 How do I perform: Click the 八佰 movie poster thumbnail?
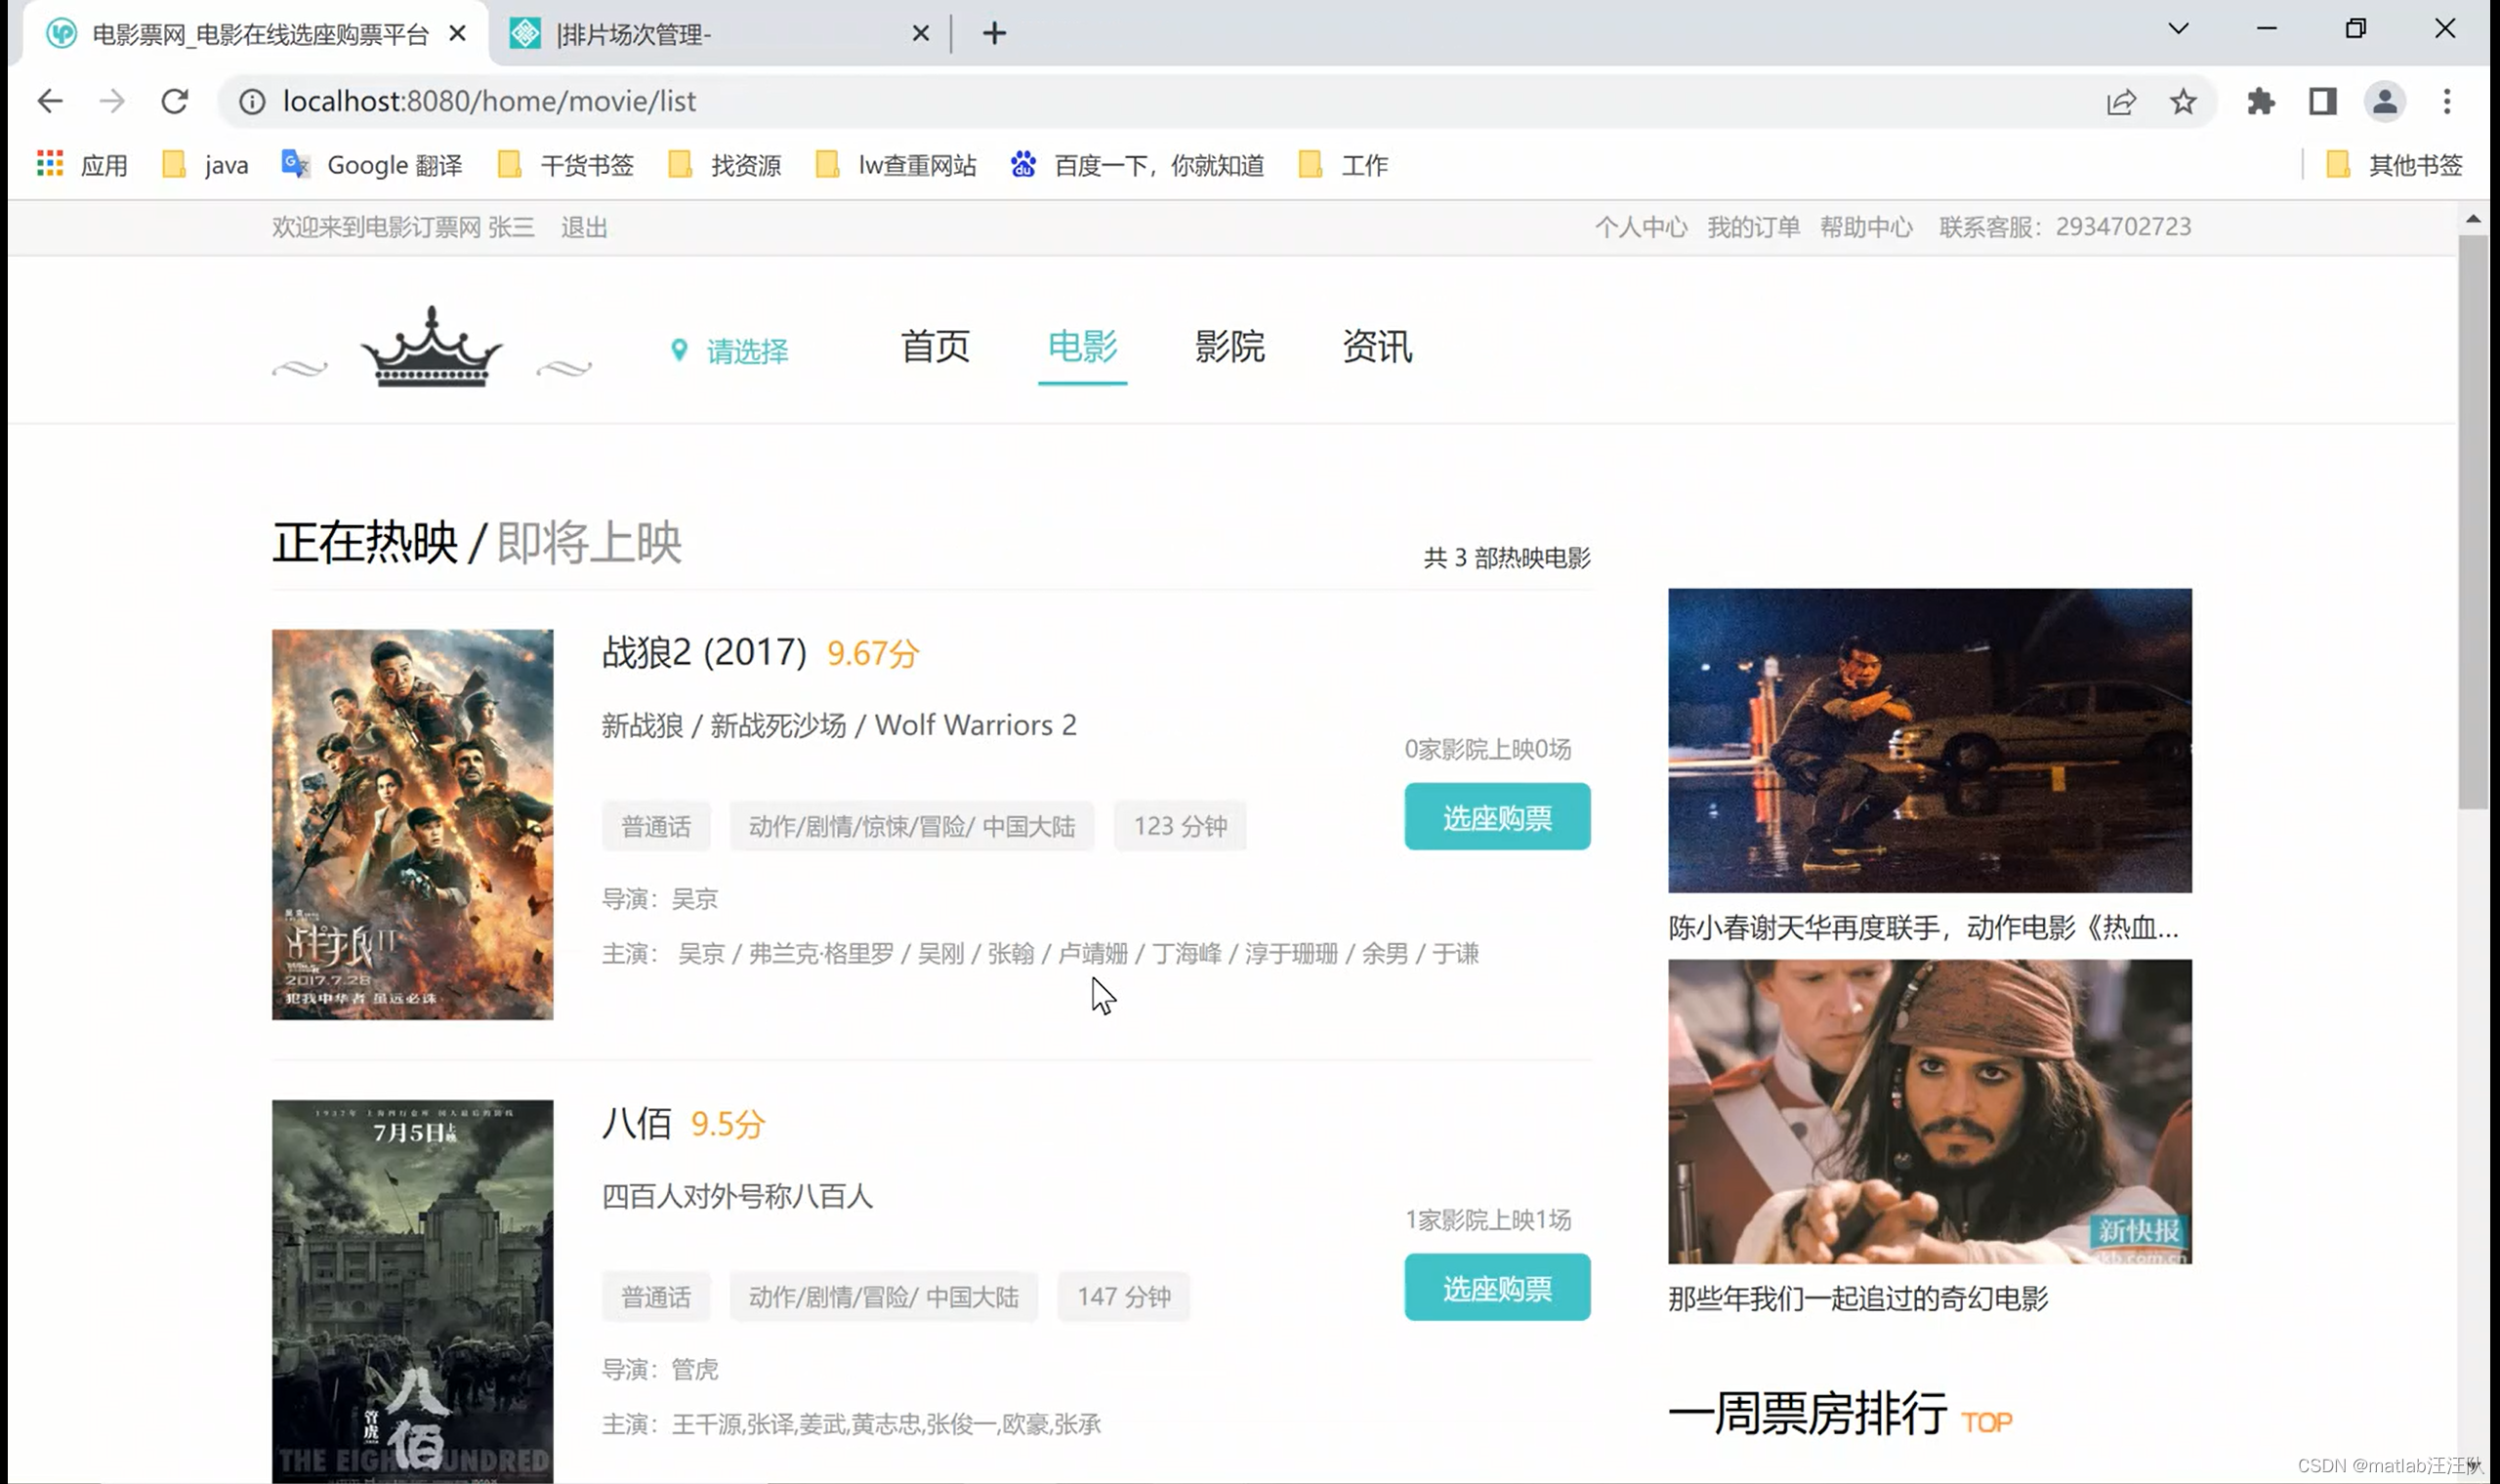click(x=412, y=1290)
